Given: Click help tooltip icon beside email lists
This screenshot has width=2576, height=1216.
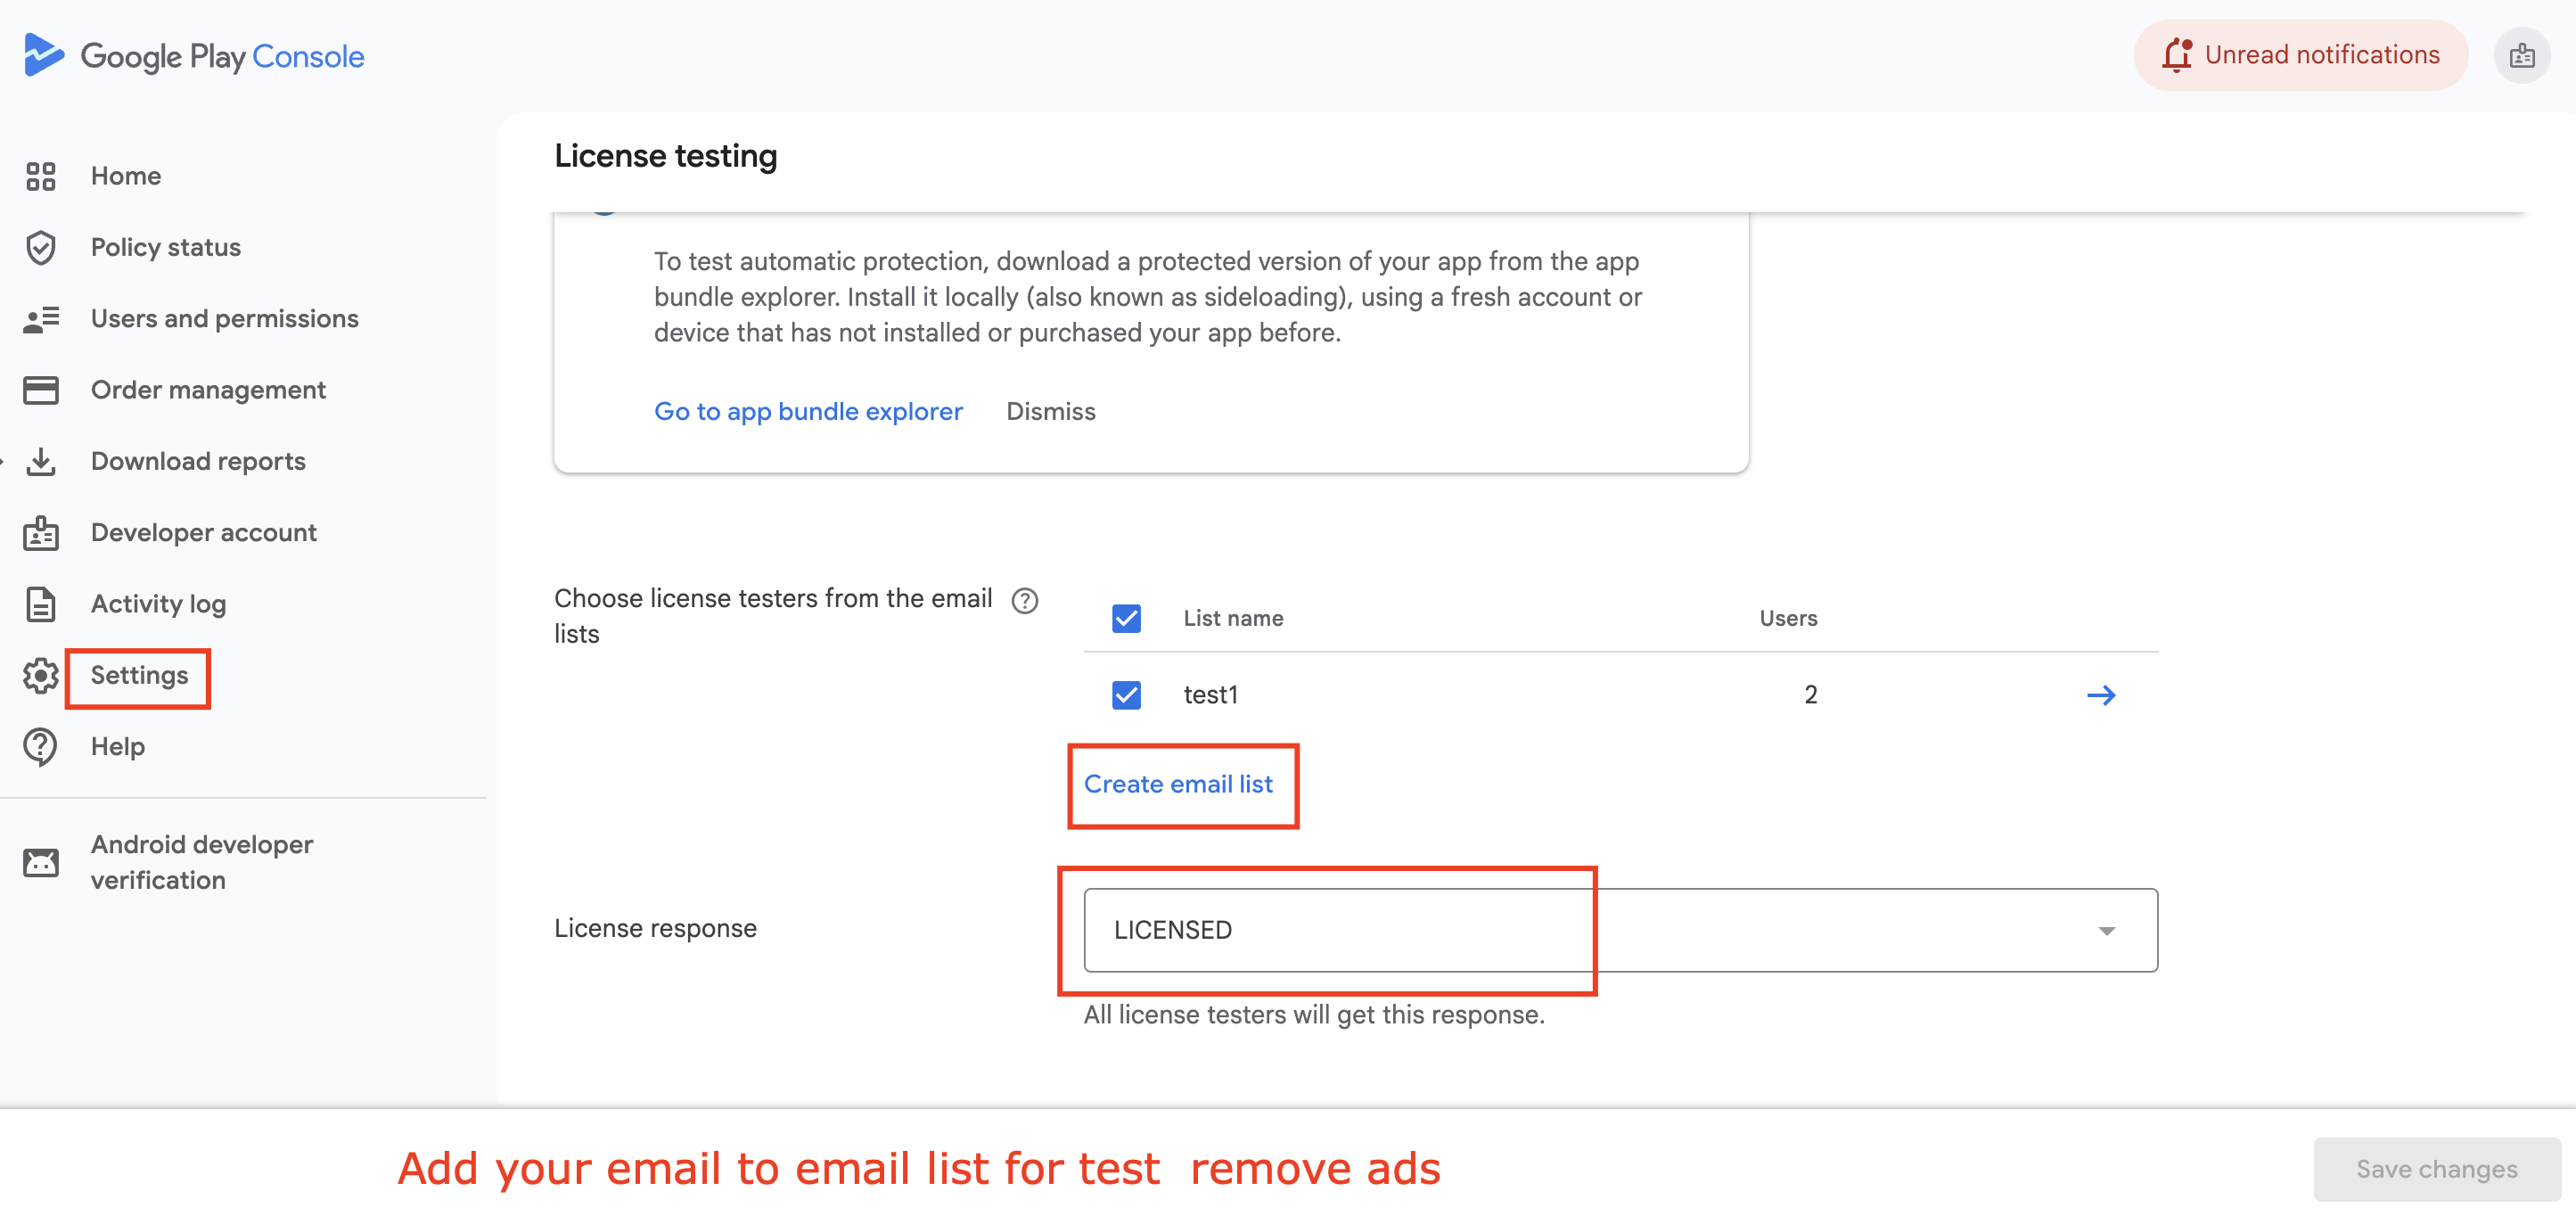Looking at the screenshot, I should pyautogui.click(x=1025, y=600).
